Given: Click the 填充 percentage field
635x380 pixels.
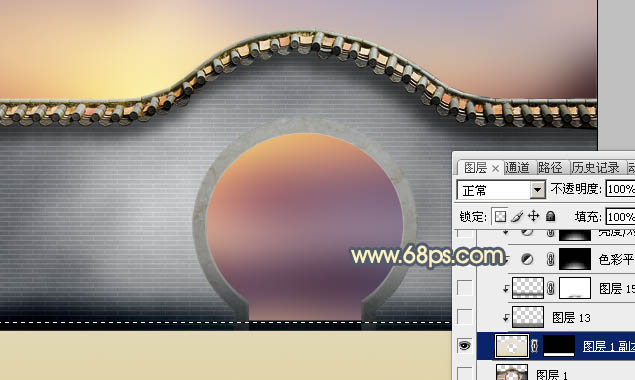Looking at the screenshot, I should (x=620, y=217).
